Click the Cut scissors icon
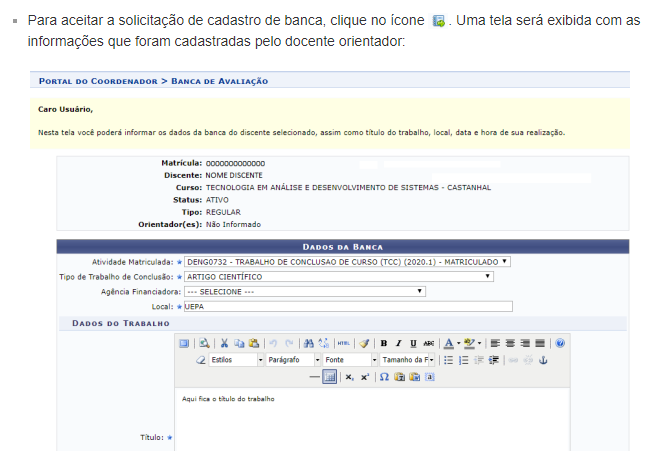This screenshot has width=664, height=464. [225, 343]
